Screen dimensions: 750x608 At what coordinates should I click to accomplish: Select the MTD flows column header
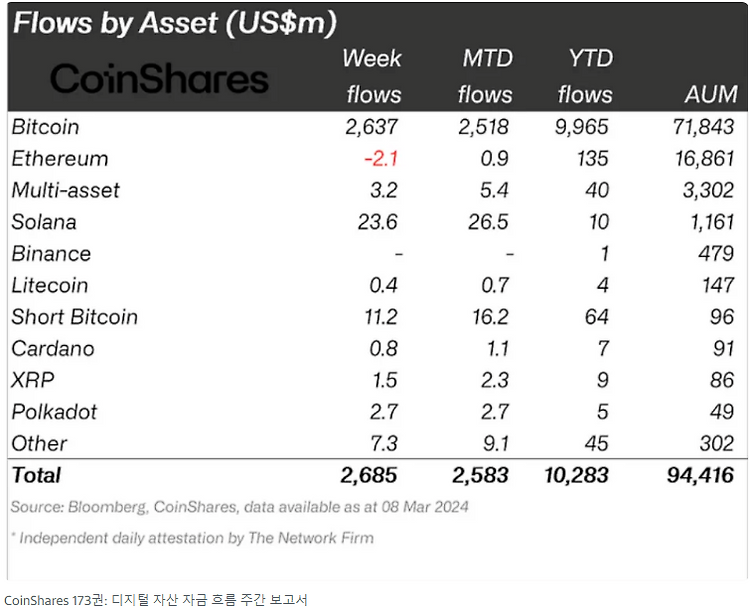coord(485,77)
